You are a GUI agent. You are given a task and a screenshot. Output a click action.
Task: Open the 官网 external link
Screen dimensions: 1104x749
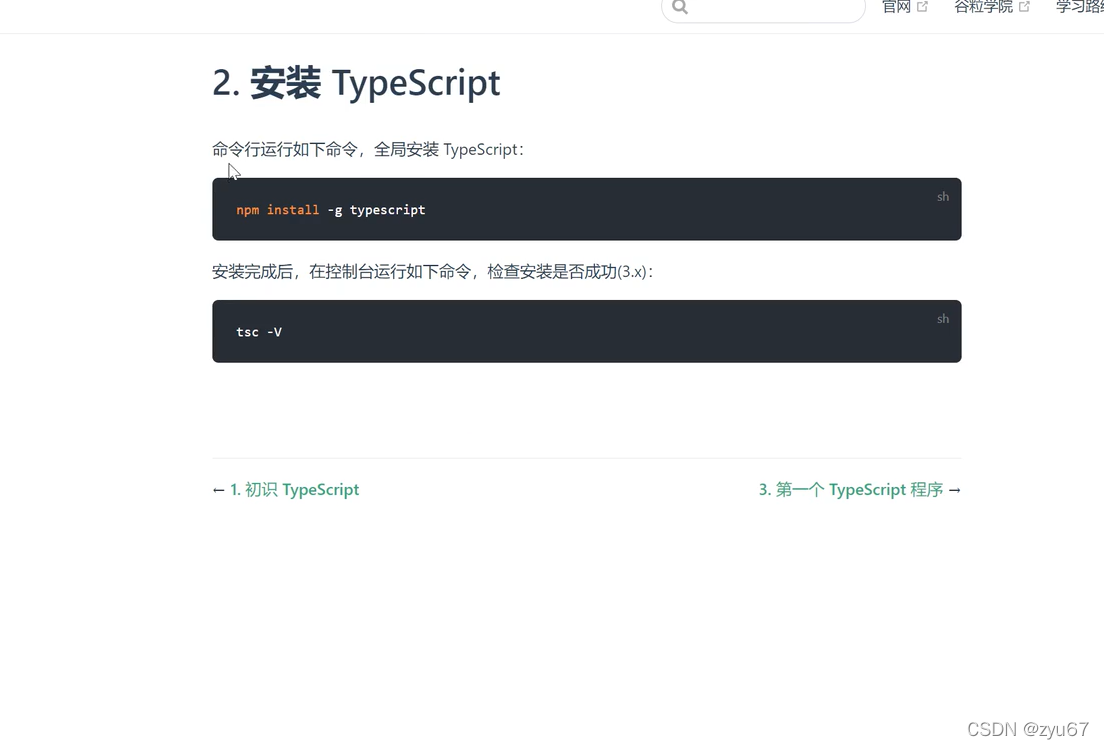(x=905, y=7)
